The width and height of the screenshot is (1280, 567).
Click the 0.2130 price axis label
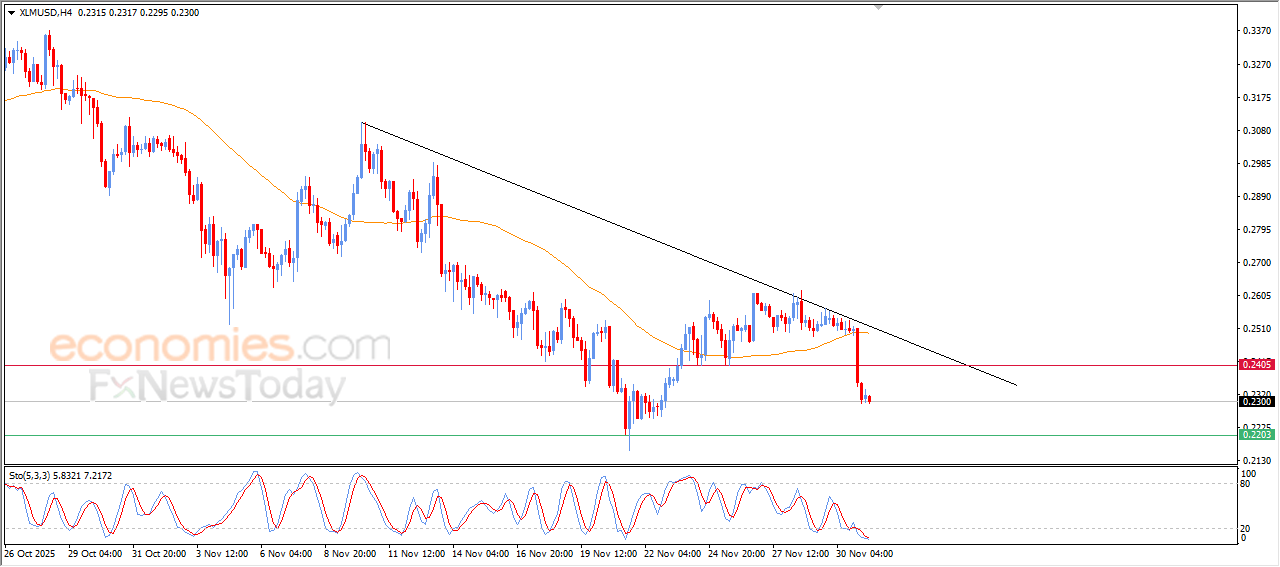tap(1256, 460)
